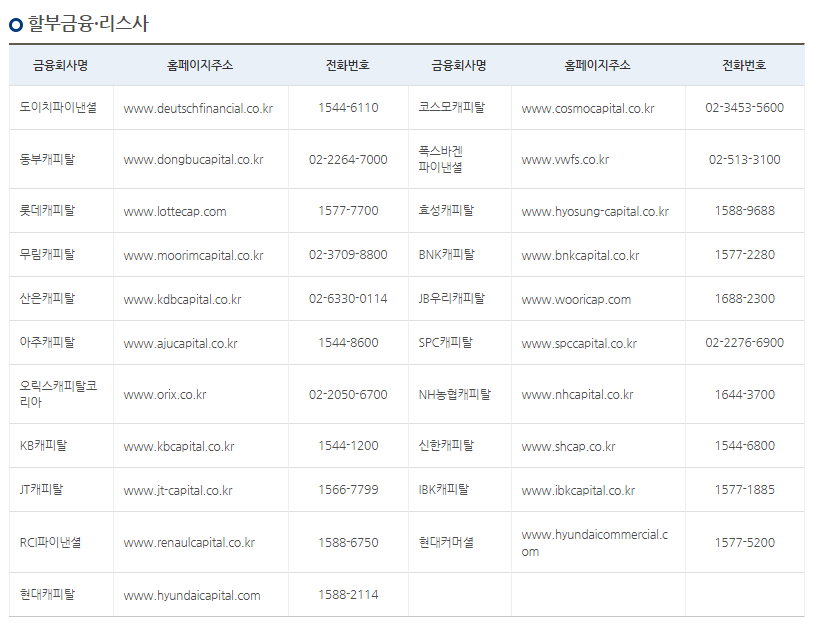The height and width of the screenshot is (628, 816).
Task: Click phone number 1588-9688
Action: 744,211
